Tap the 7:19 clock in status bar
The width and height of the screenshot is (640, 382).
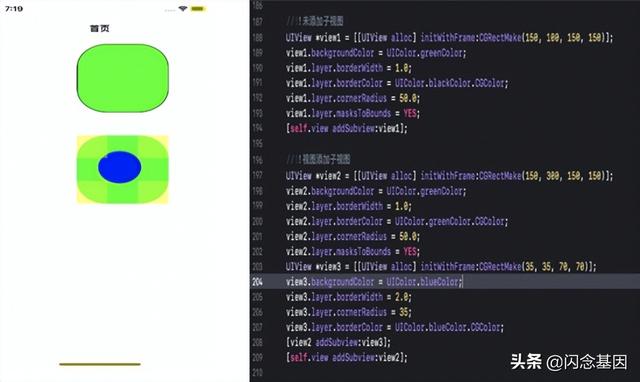[x=14, y=9]
